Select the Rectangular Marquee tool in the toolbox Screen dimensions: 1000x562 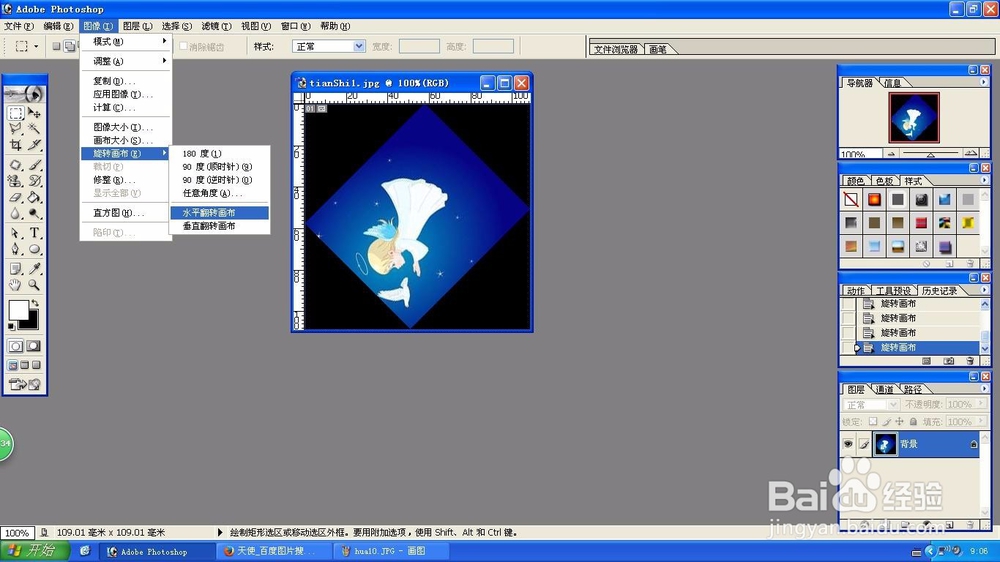(x=16, y=114)
